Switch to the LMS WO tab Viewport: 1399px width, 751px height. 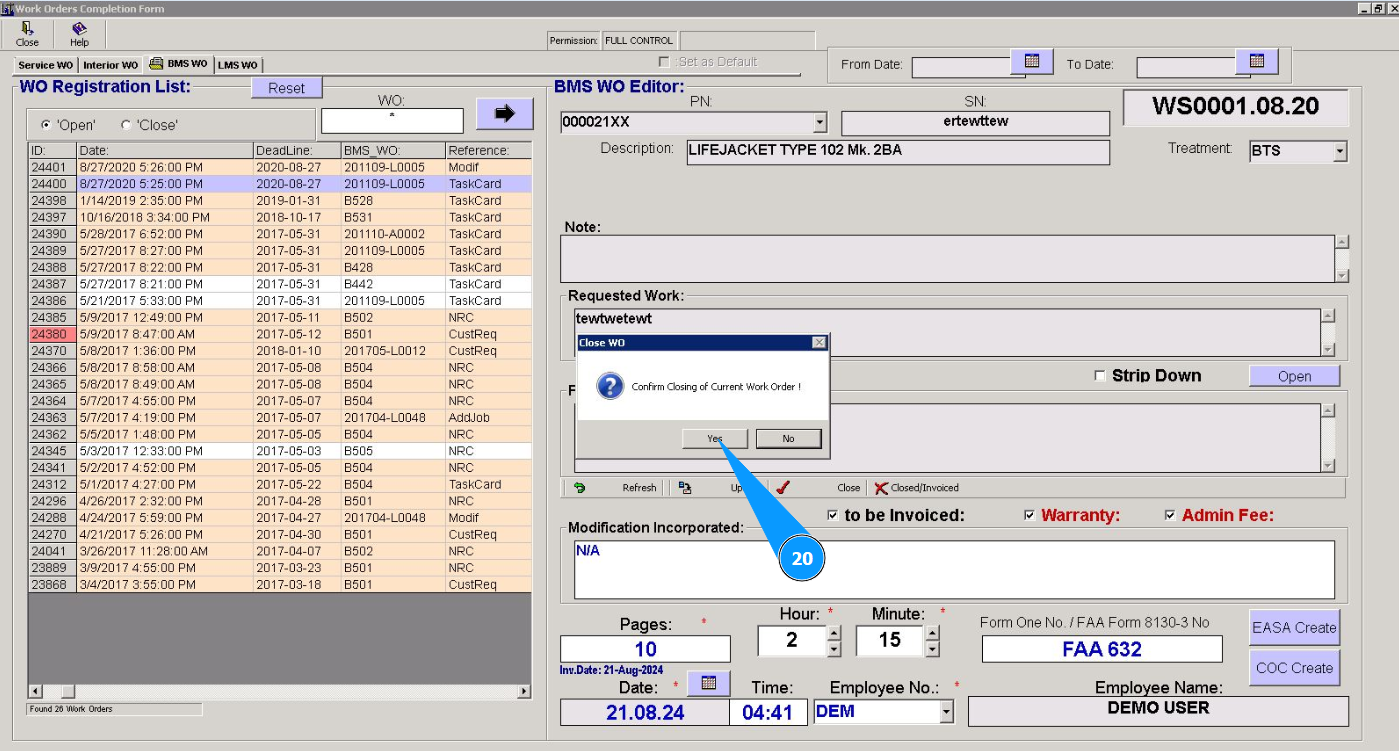click(238, 65)
